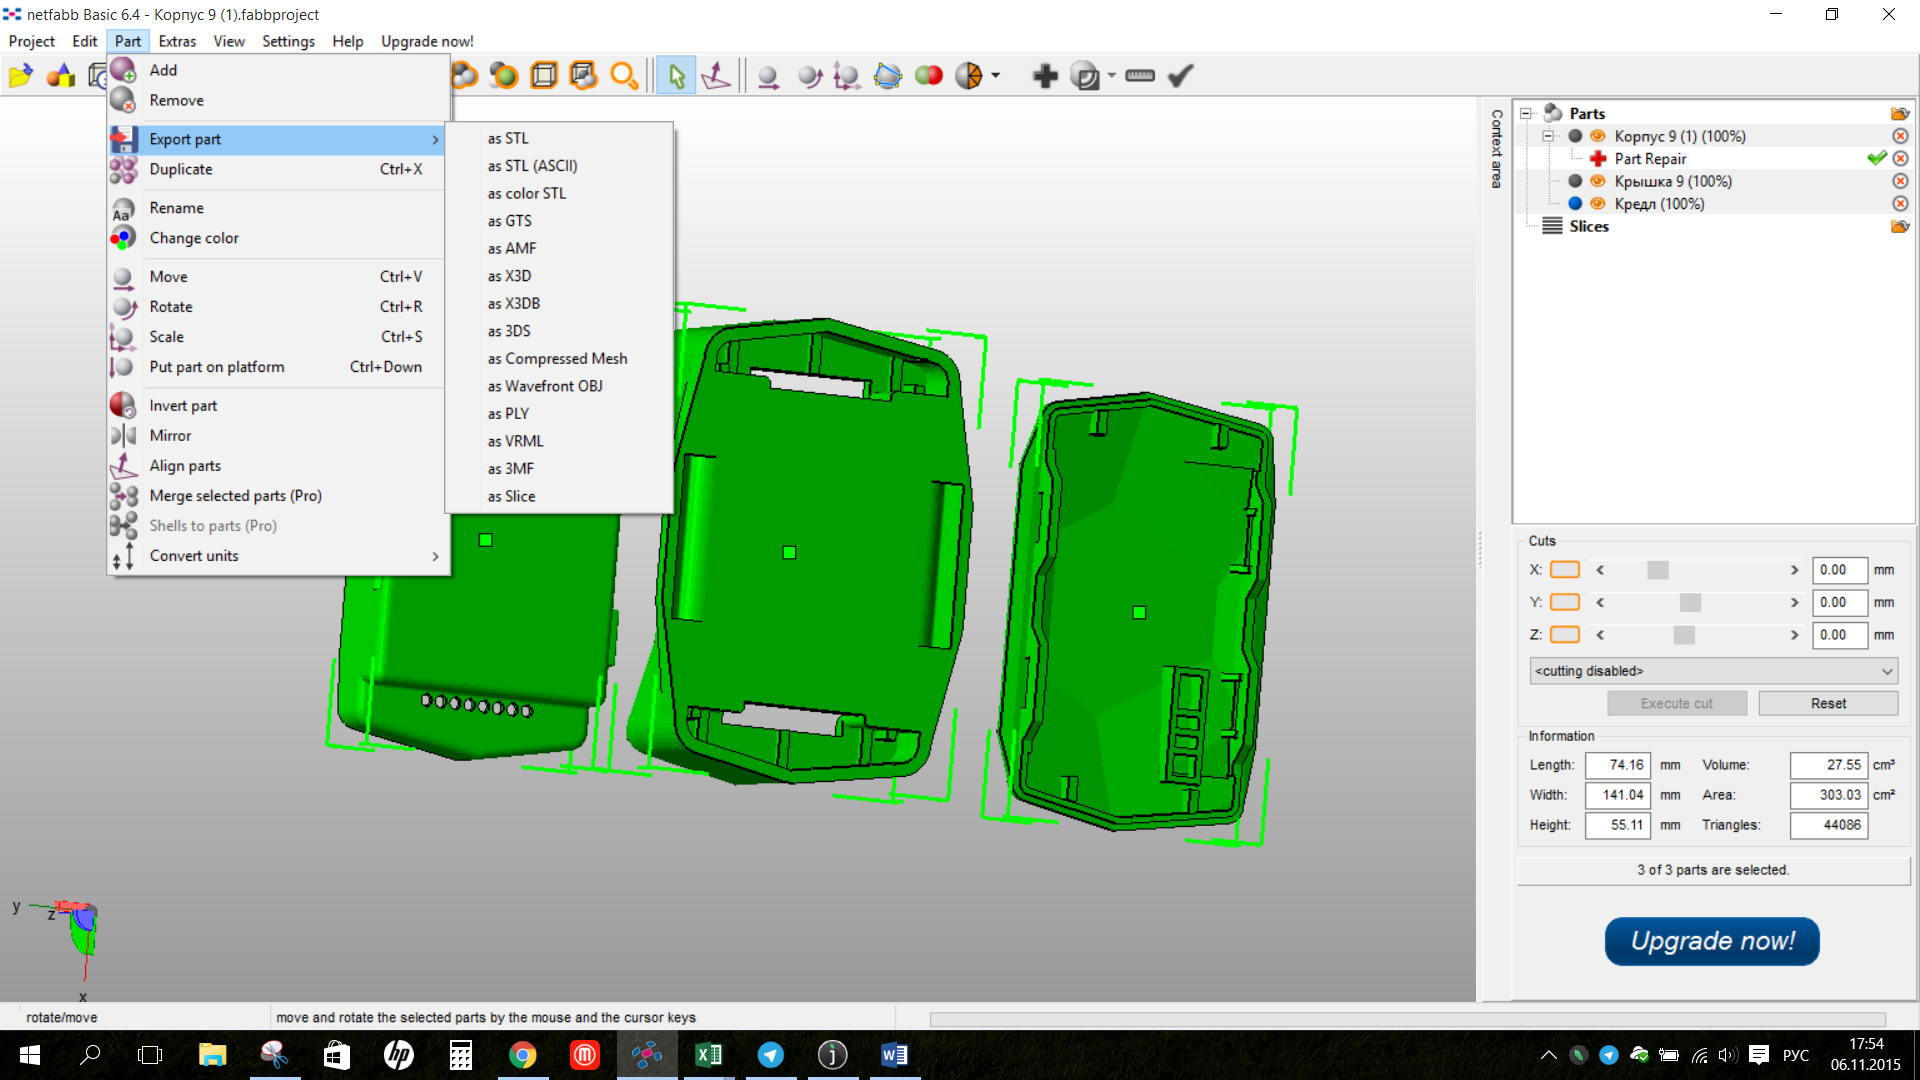Click the move part toolbar icon
The image size is (1920, 1080).
click(x=768, y=75)
